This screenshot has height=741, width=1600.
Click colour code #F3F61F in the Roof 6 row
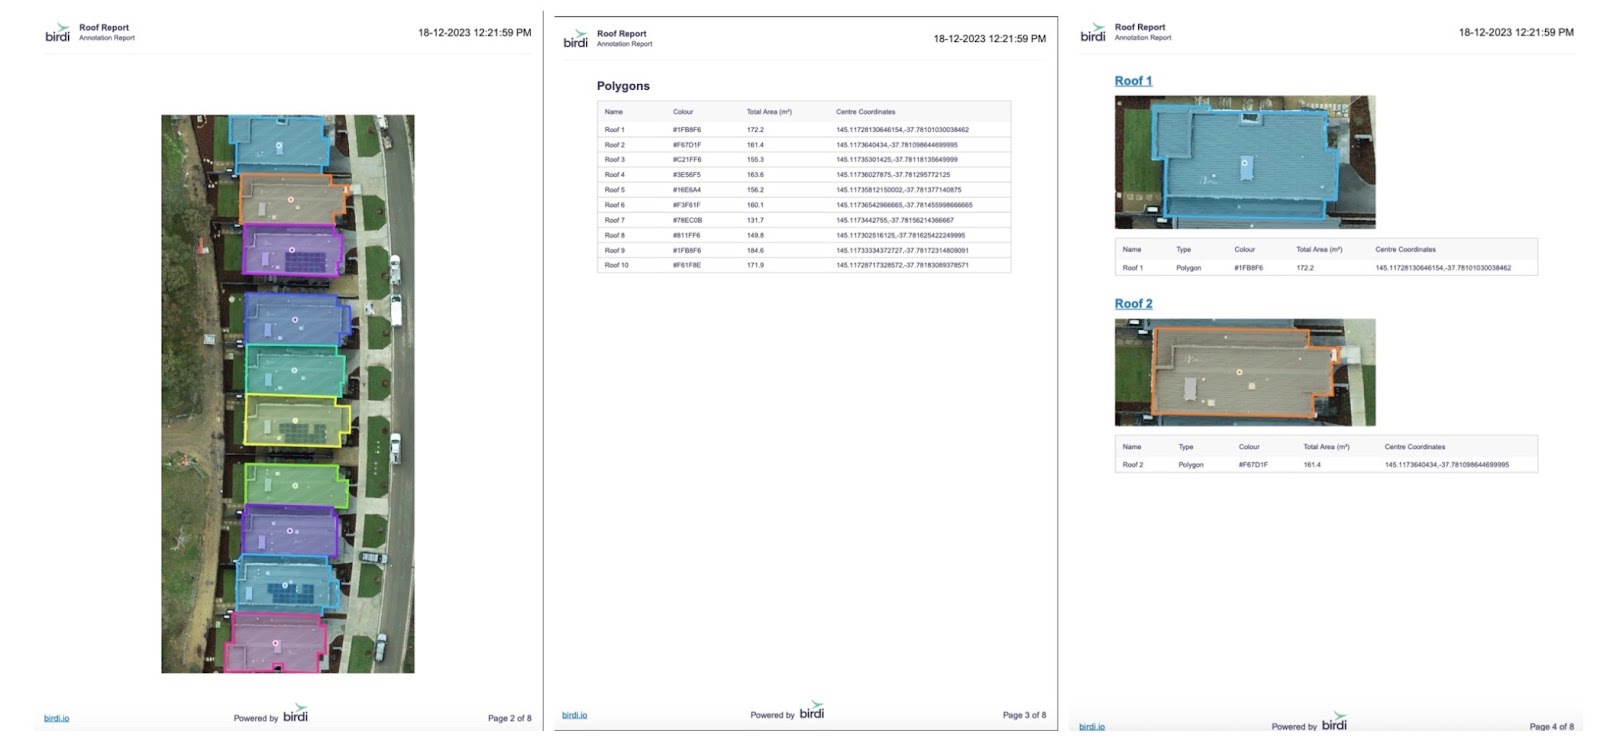(686, 205)
